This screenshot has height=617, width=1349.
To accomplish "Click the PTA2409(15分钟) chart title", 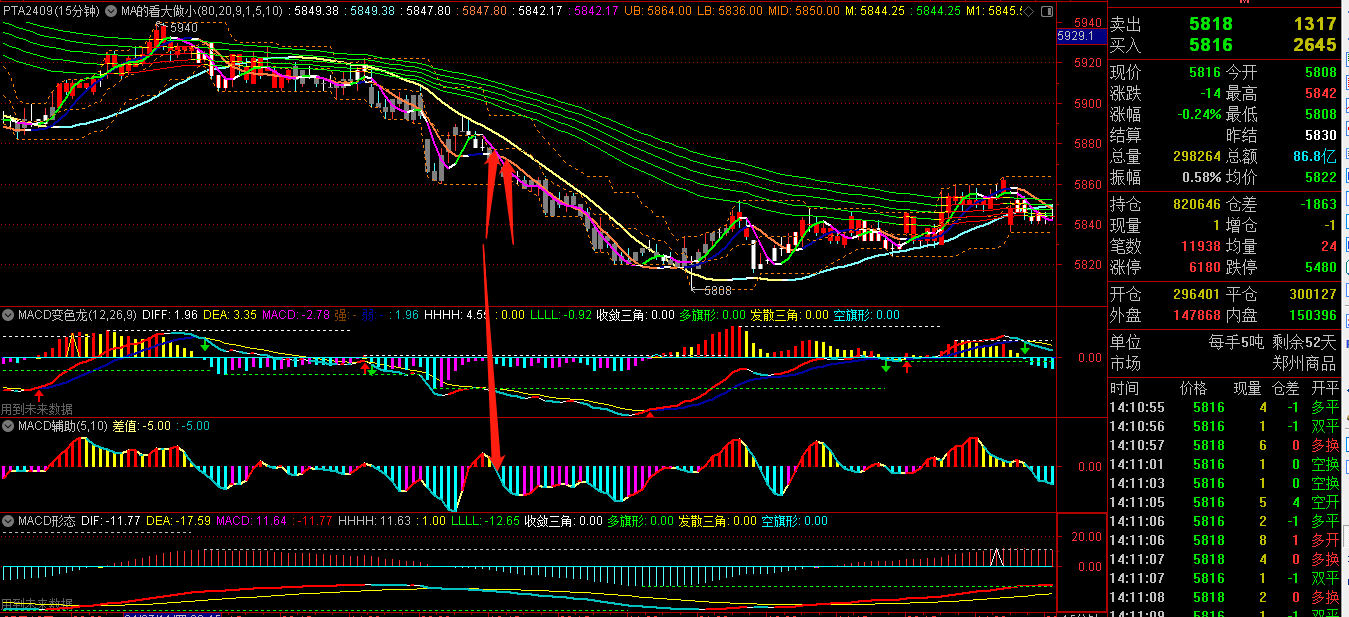I will 51,9.
